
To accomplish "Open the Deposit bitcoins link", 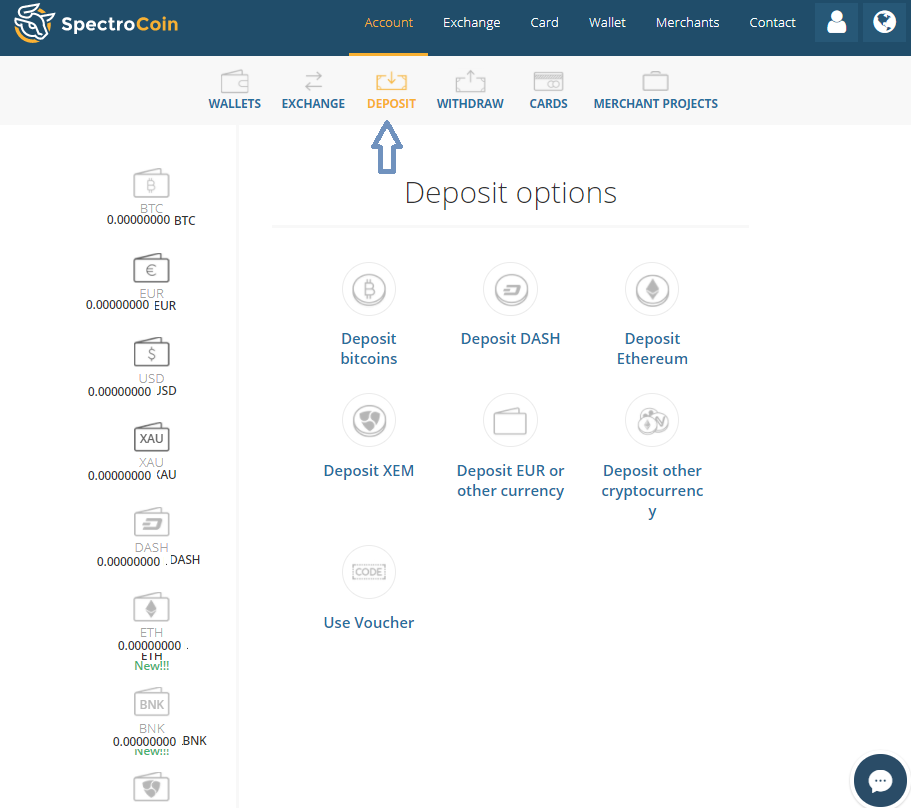I will pos(369,349).
